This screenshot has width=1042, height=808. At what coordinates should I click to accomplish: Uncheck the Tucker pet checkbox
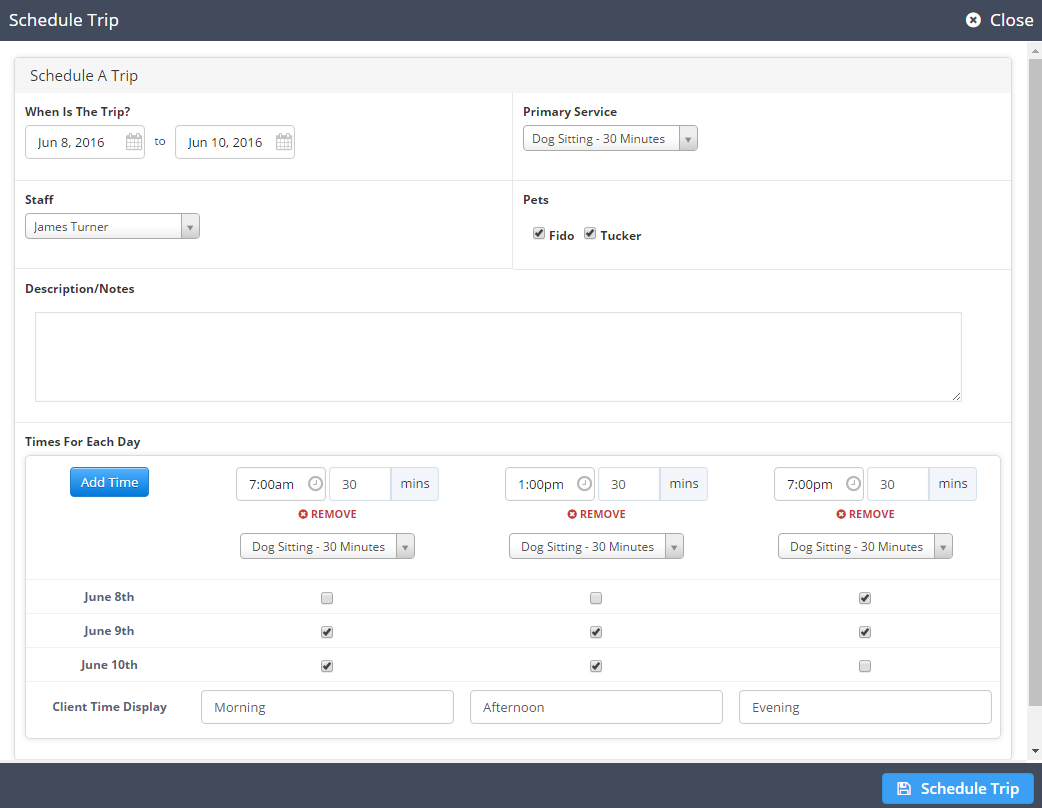coord(590,233)
